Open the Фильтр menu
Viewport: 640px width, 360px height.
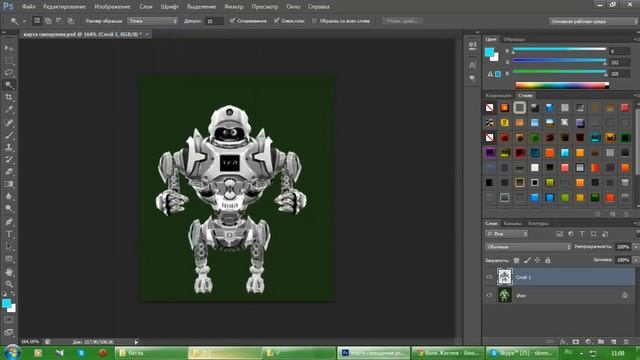pyautogui.click(x=233, y=7)
